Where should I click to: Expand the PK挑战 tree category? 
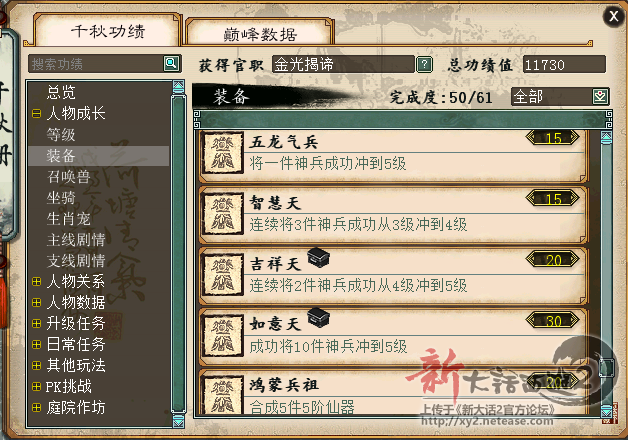coord(36,386)
